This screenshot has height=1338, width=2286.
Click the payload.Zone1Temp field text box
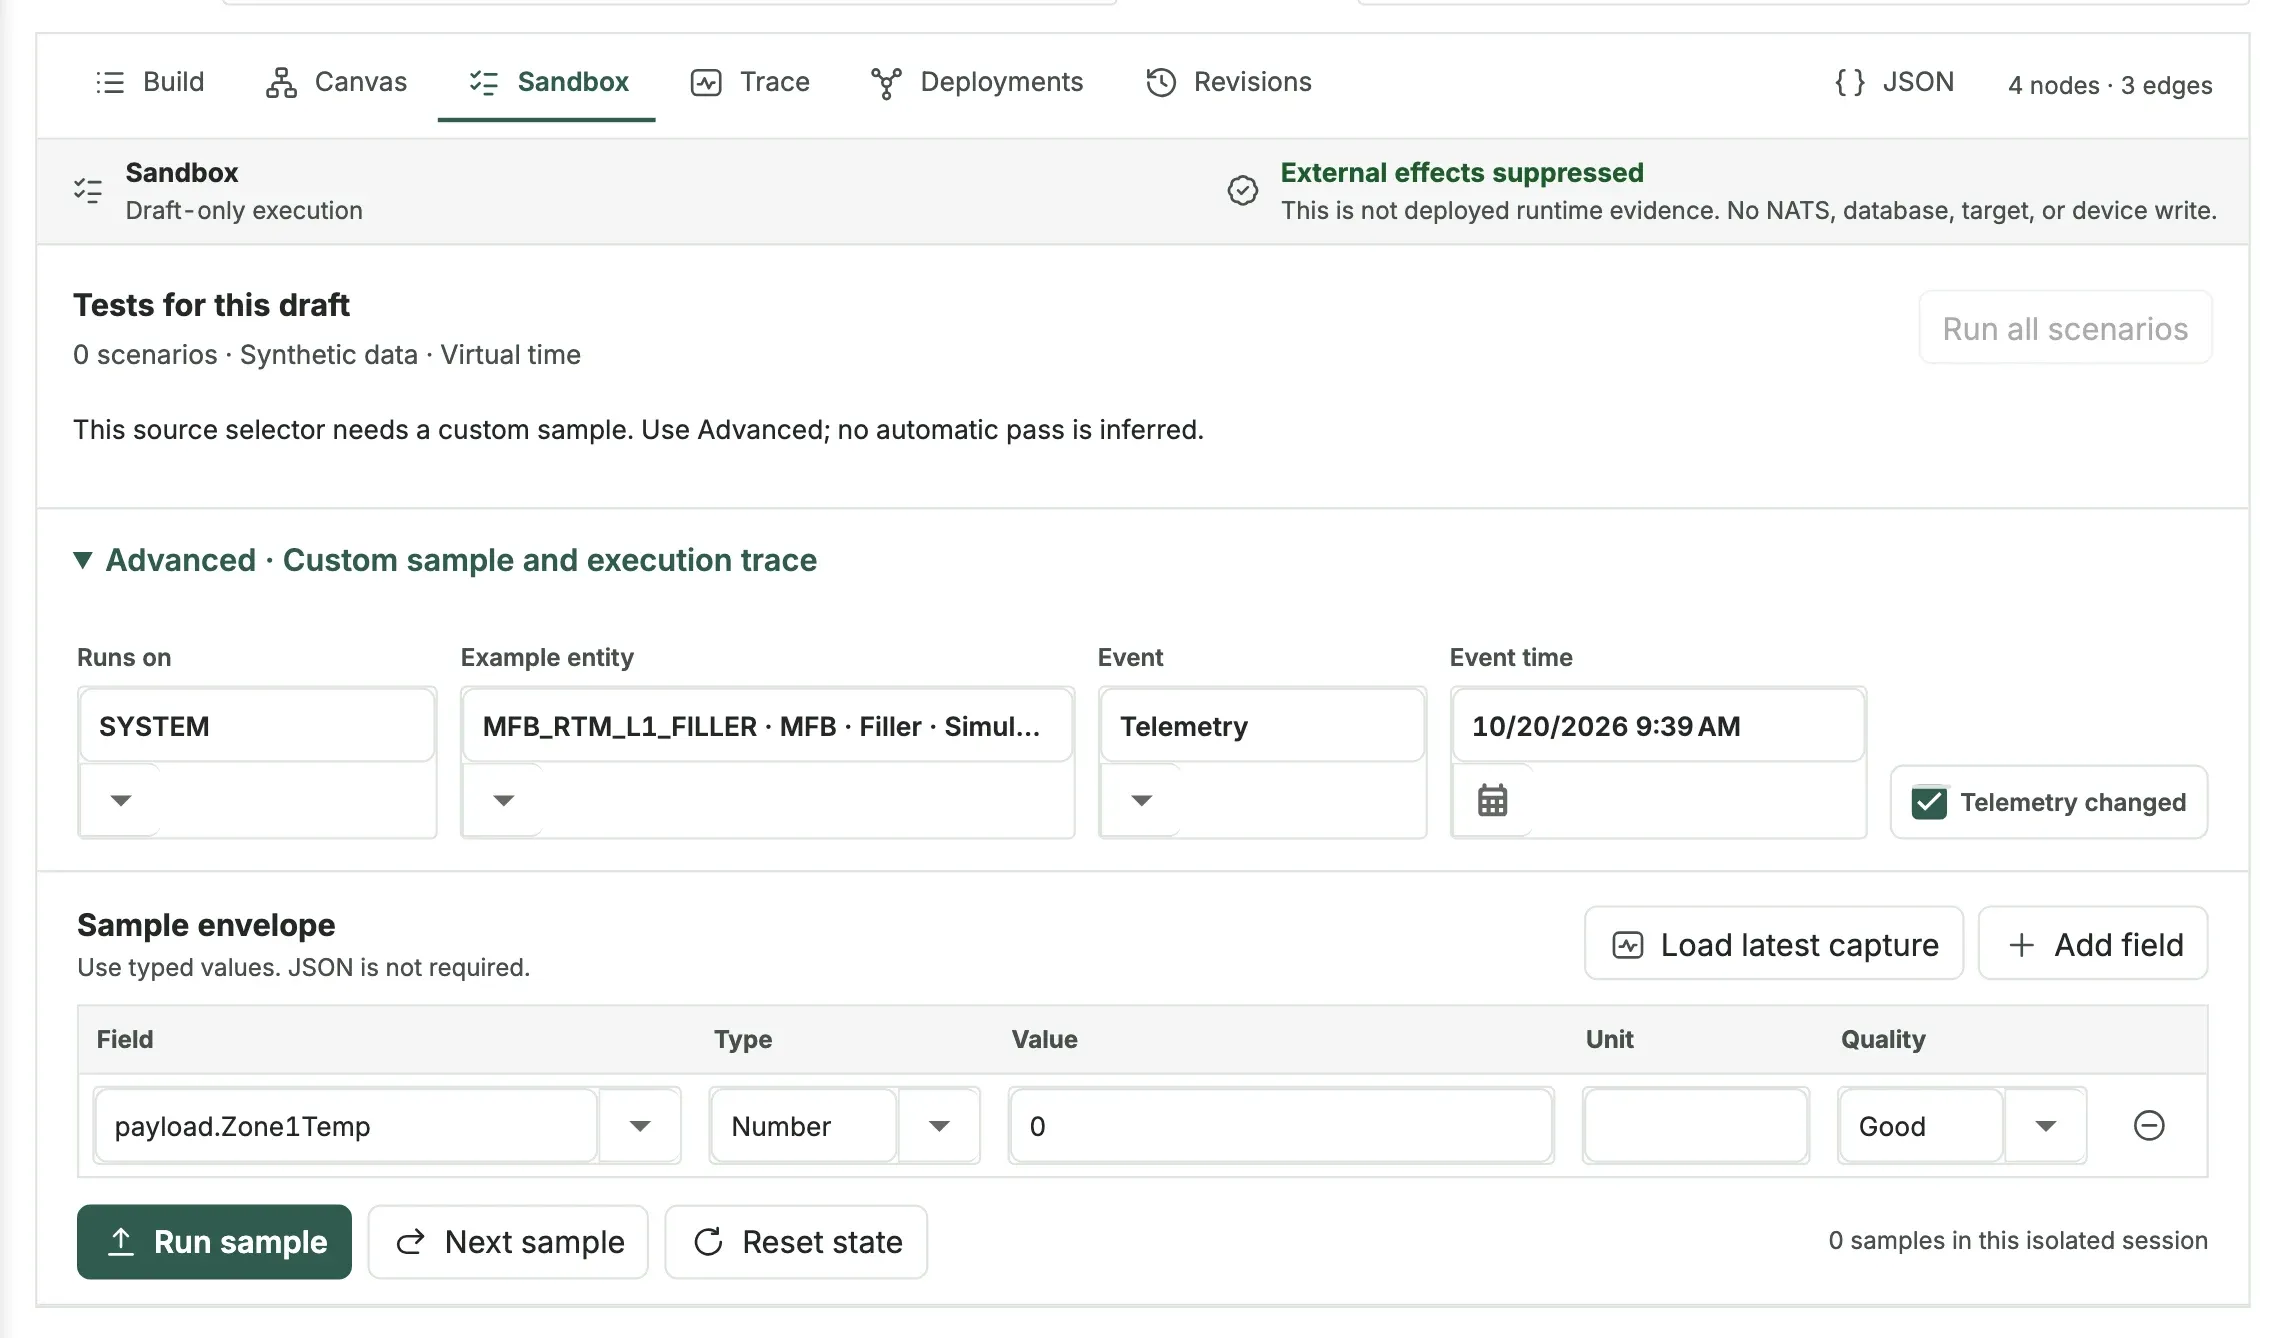tap(346, 1126)
